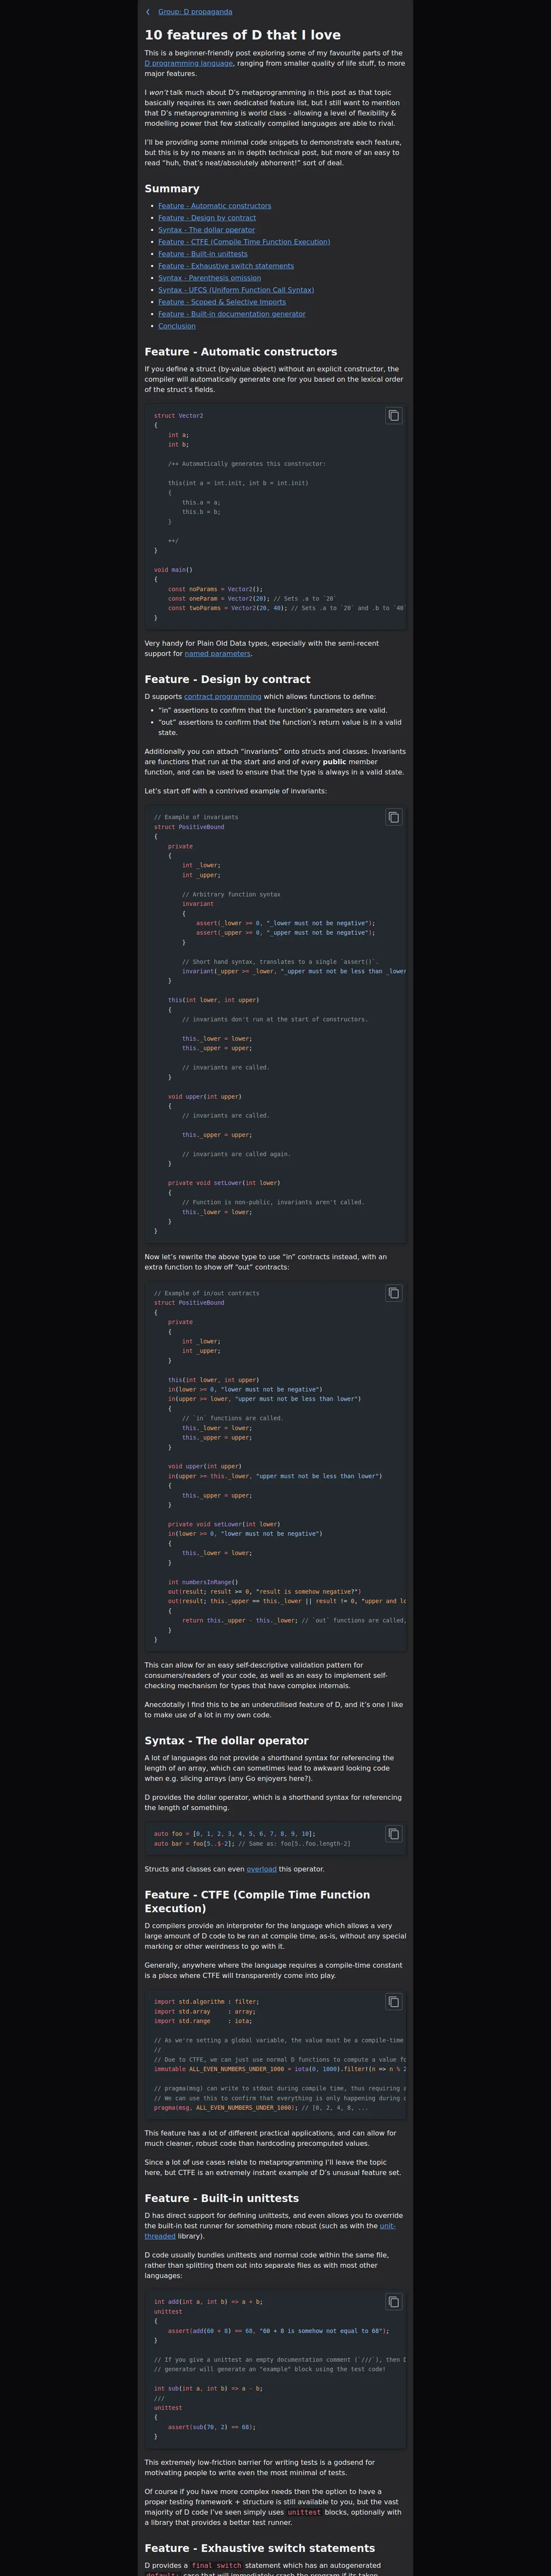Copy the Vector2 struct code snippet
This screenshot has width=551, height=2576.
coord(393,415)
